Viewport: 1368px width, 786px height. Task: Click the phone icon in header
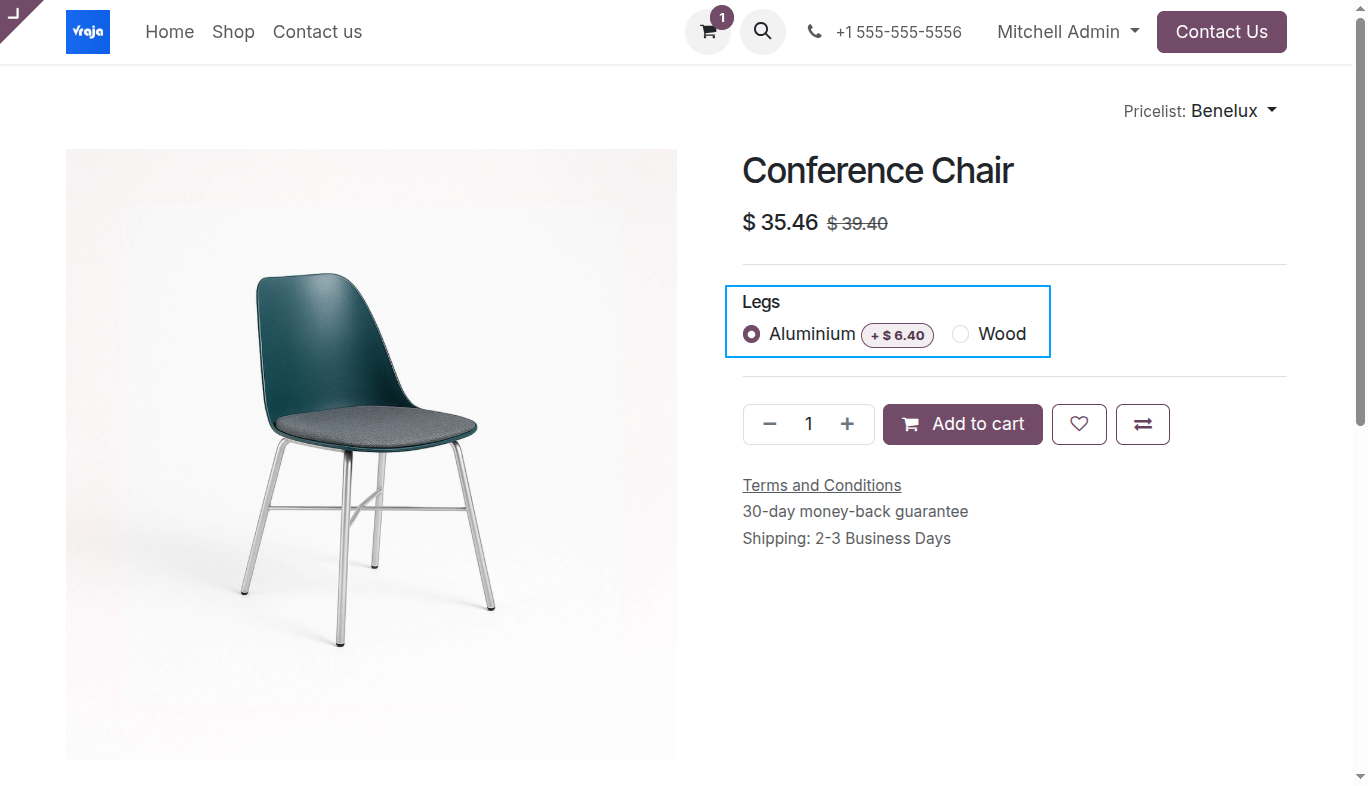[815, 32]
